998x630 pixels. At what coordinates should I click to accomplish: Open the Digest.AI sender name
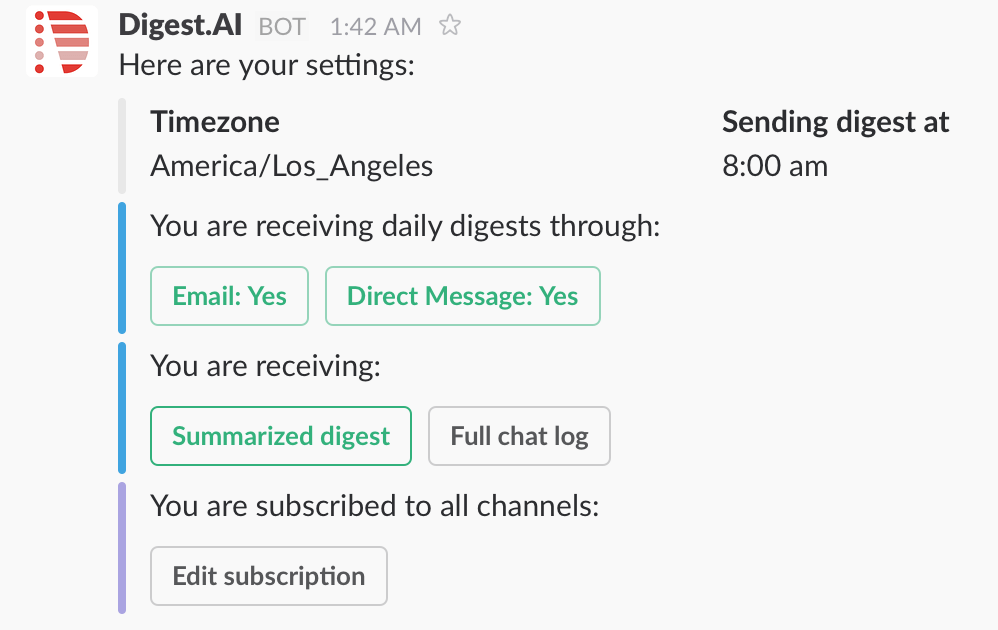(180, 25)
